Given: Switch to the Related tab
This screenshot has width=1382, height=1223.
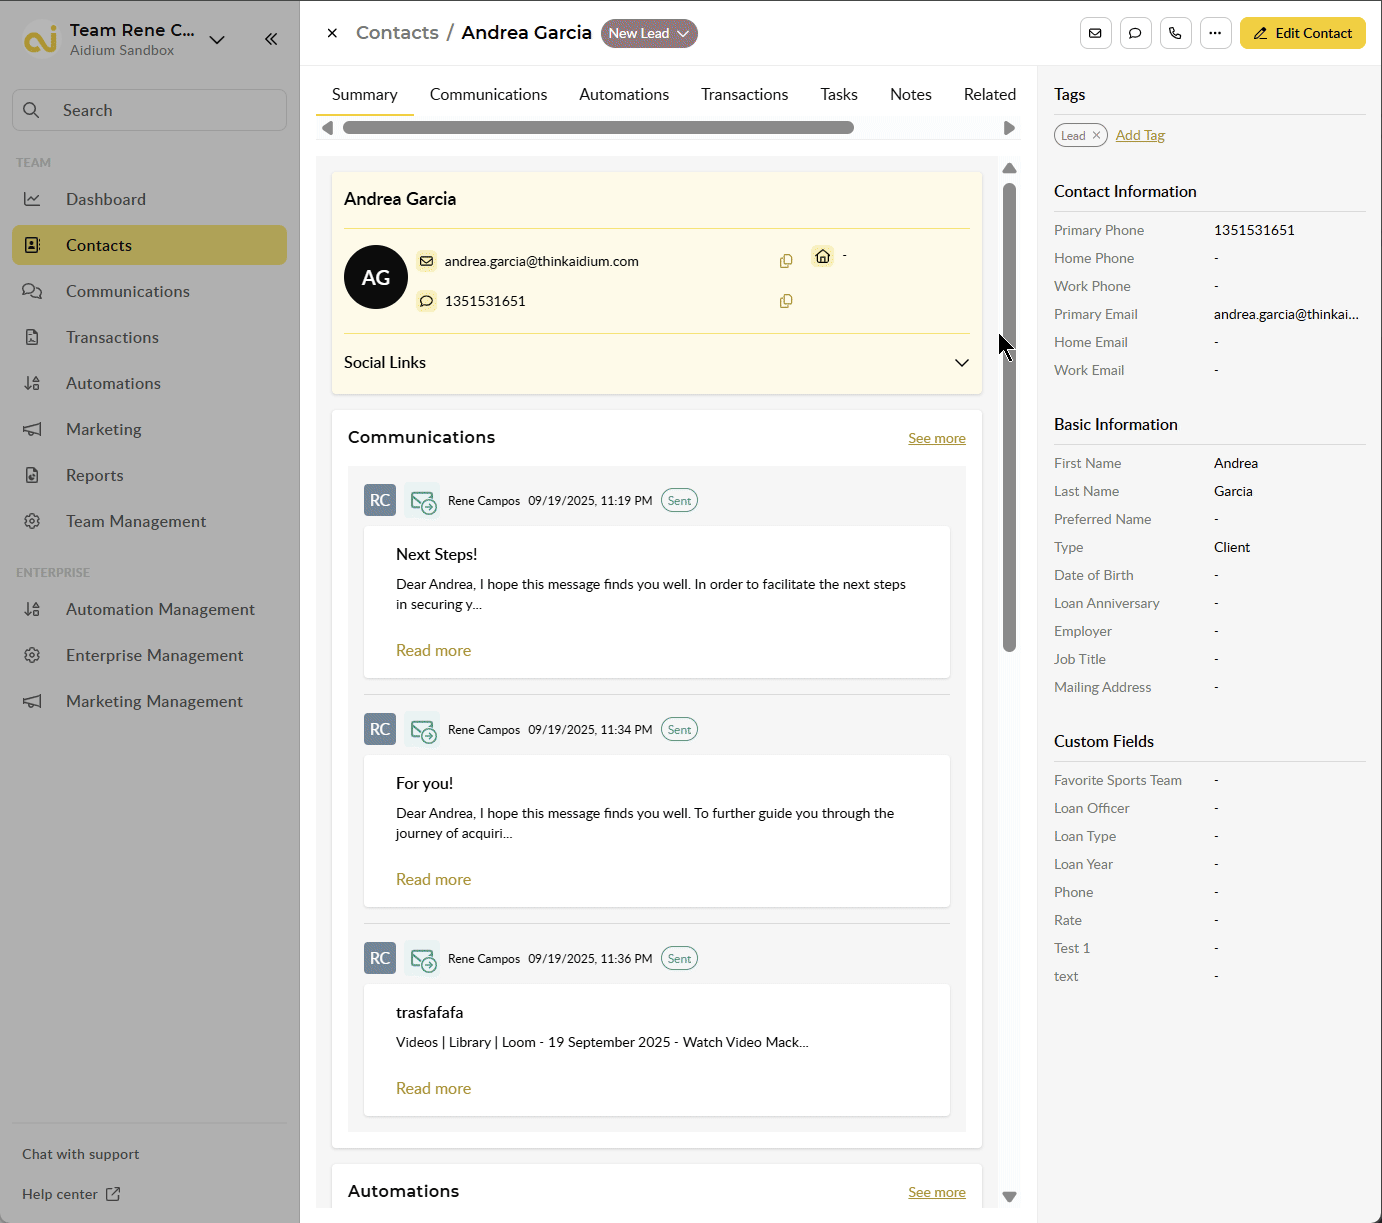Looking at the screenshot, I should (x=990, y=95).
